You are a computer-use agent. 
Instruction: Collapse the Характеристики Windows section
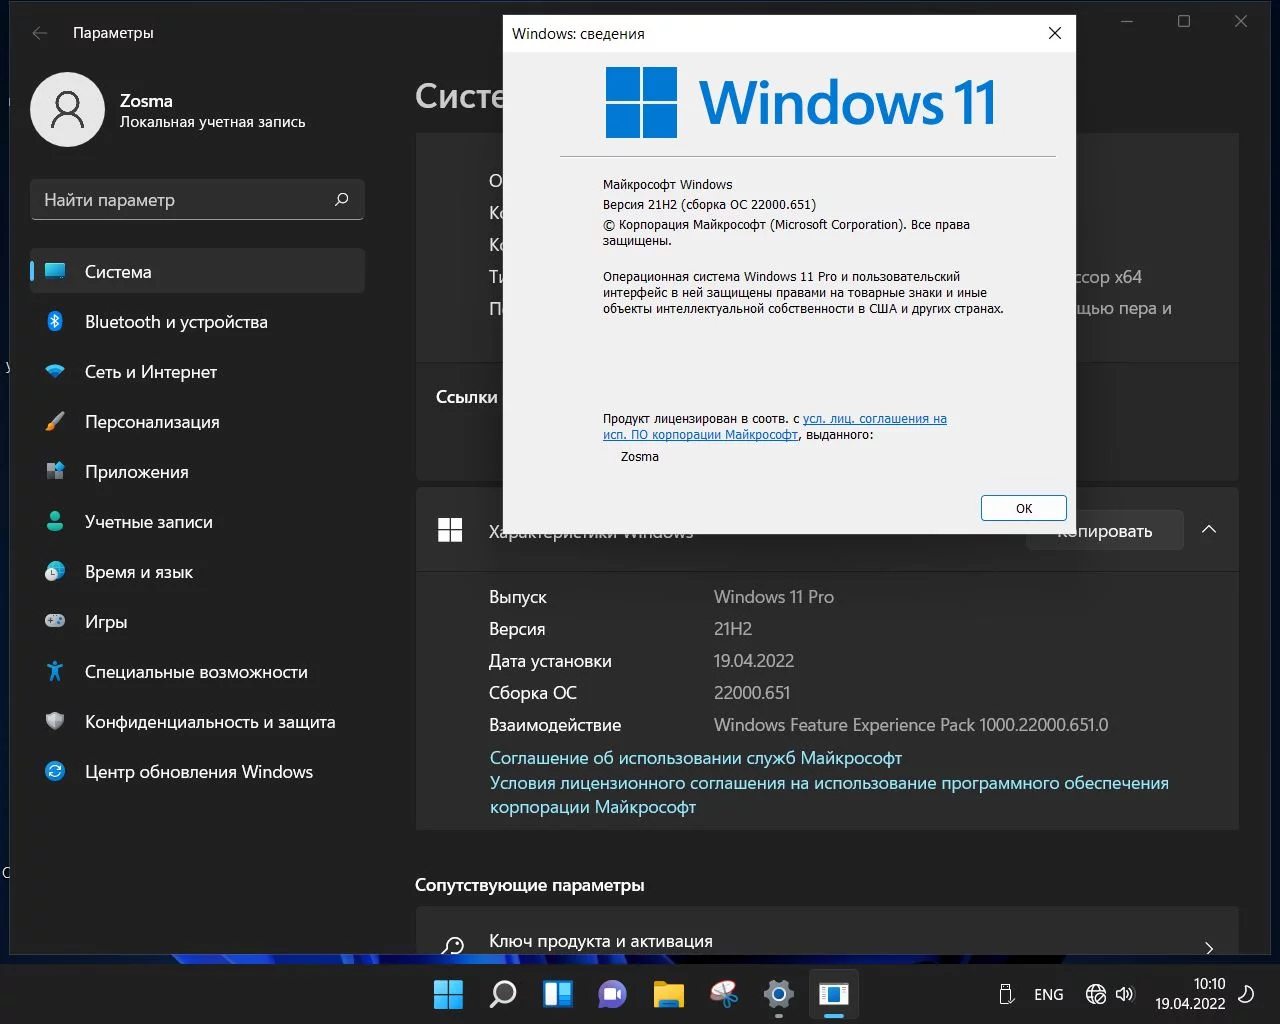[x=1209, y=530]
